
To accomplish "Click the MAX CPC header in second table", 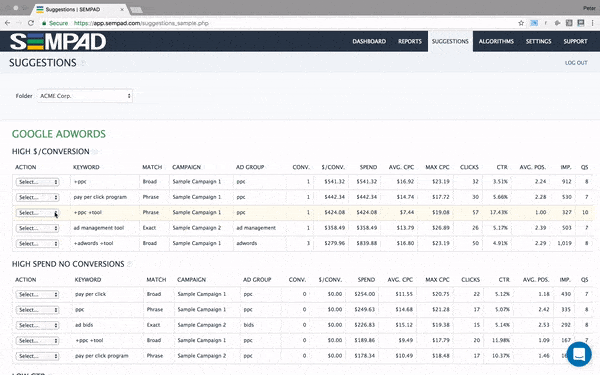I will (437, 280).
